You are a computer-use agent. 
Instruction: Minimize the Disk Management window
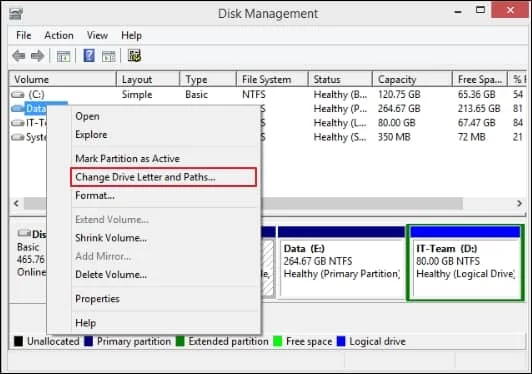point(458,12)
